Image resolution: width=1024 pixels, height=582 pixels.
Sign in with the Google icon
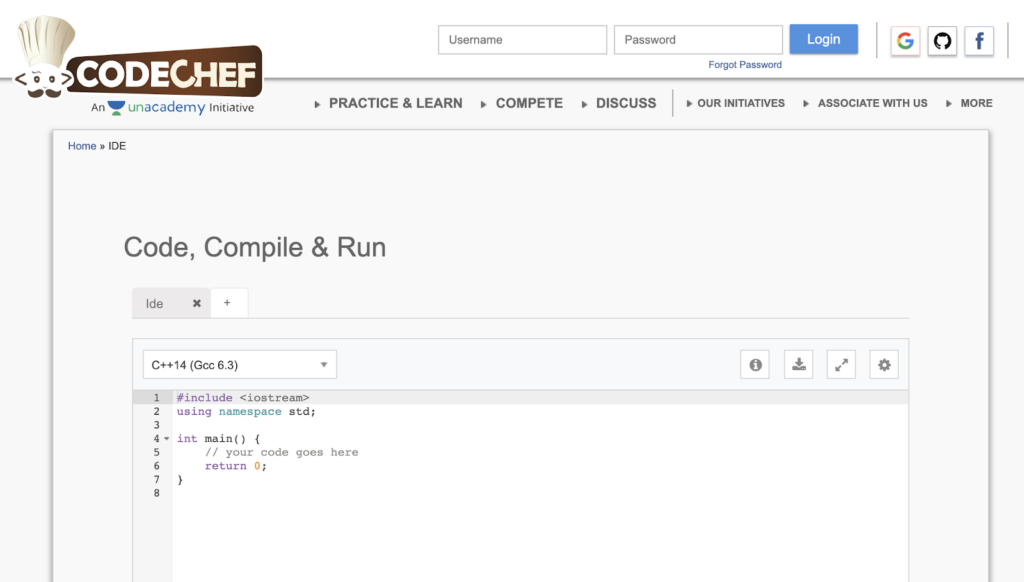[904, 41]
